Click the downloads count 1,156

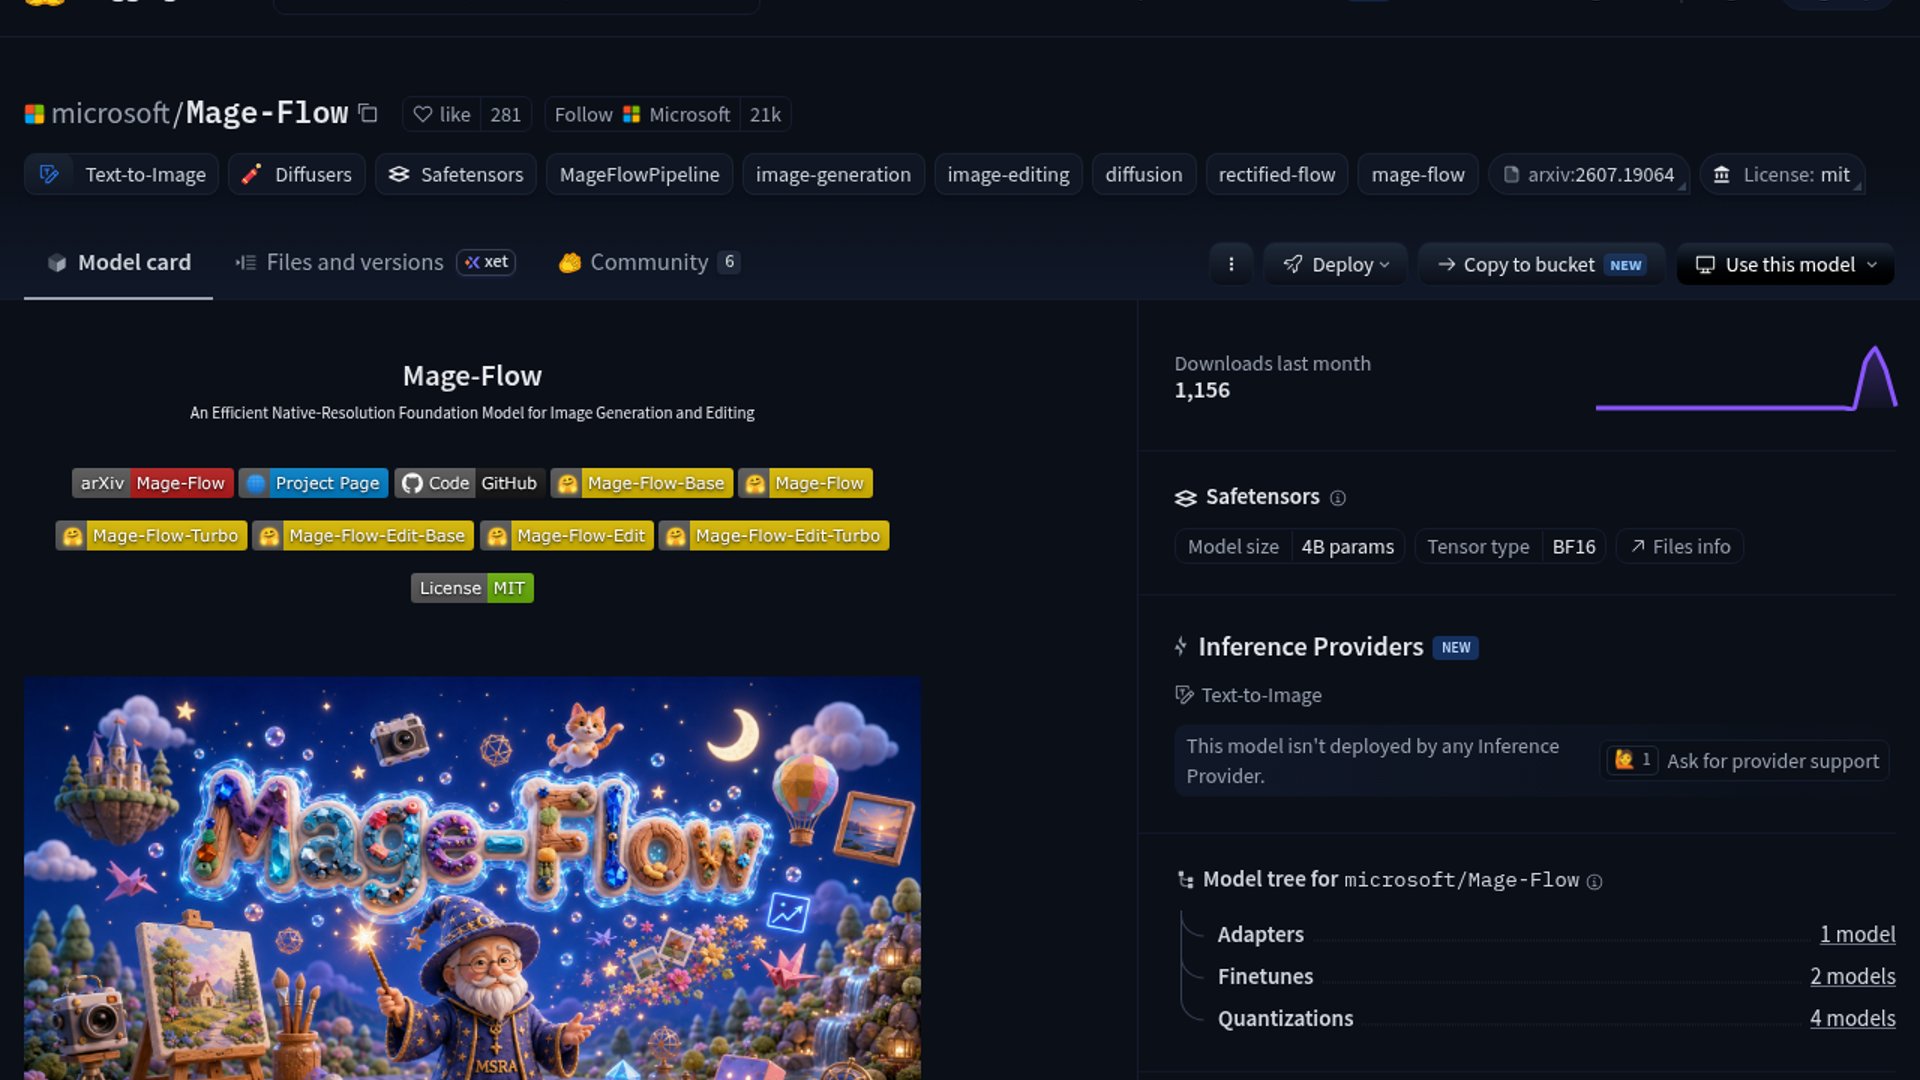tap(1202, 390)
